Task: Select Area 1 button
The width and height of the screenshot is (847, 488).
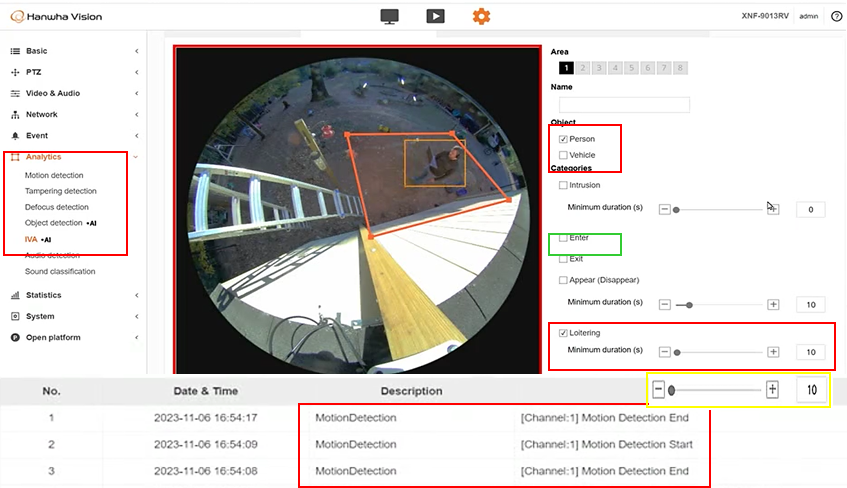Action: coord(566,68)
